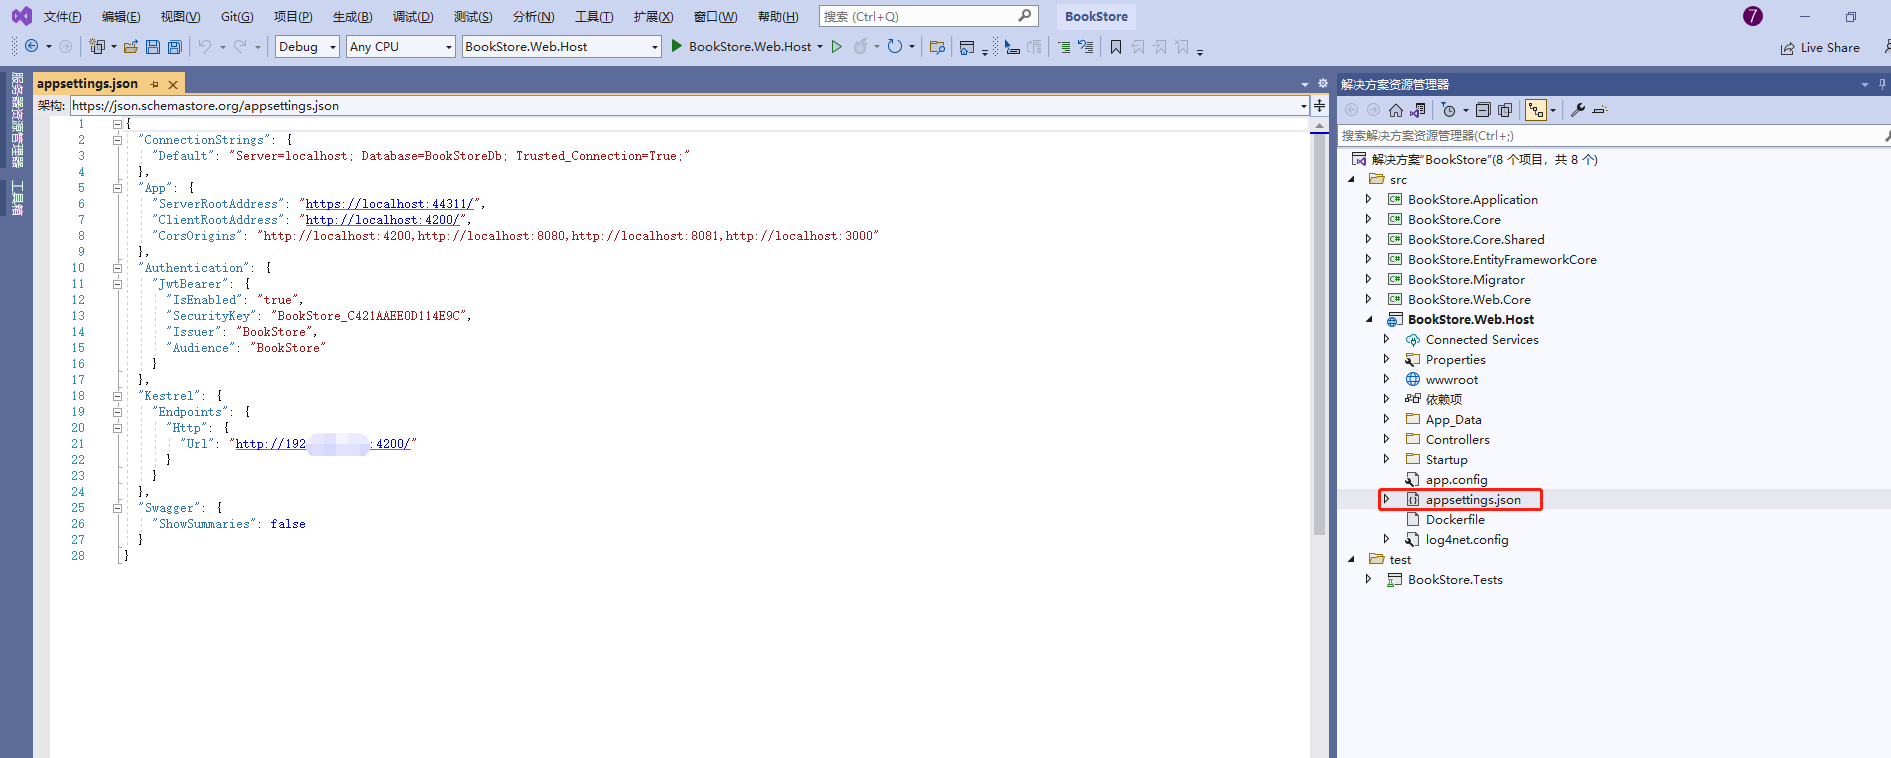Expand the BookStore.Tests project node
Viewport: 1891px width, 758px height.
[1369, 579]
